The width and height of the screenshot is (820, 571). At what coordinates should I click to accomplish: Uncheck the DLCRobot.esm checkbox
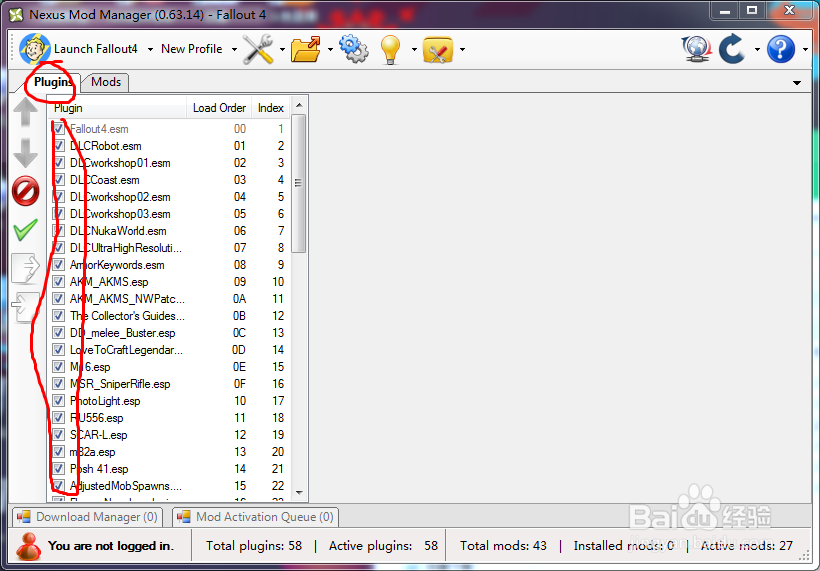(59, 146)
